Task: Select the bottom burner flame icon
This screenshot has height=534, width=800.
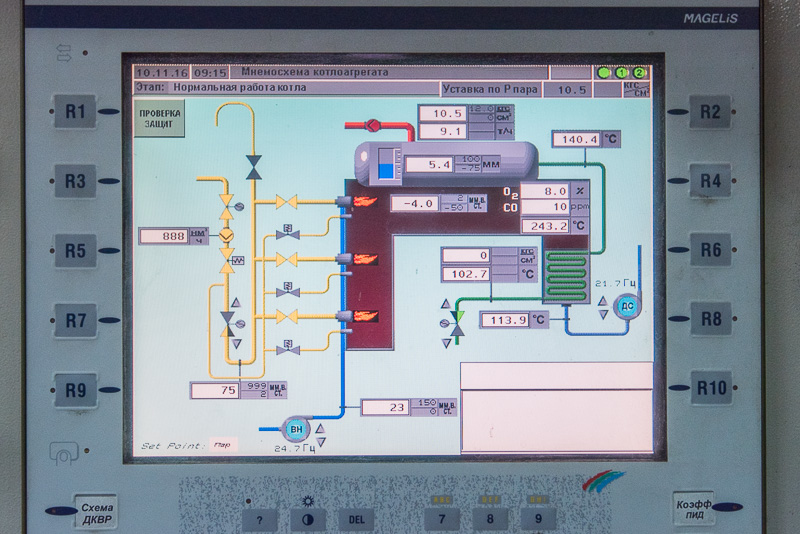Action: 364,317
